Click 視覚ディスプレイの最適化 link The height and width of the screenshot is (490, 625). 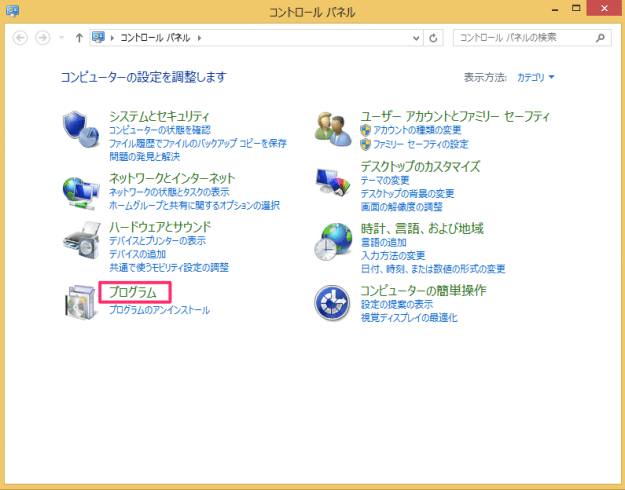[x=409, y=317]
